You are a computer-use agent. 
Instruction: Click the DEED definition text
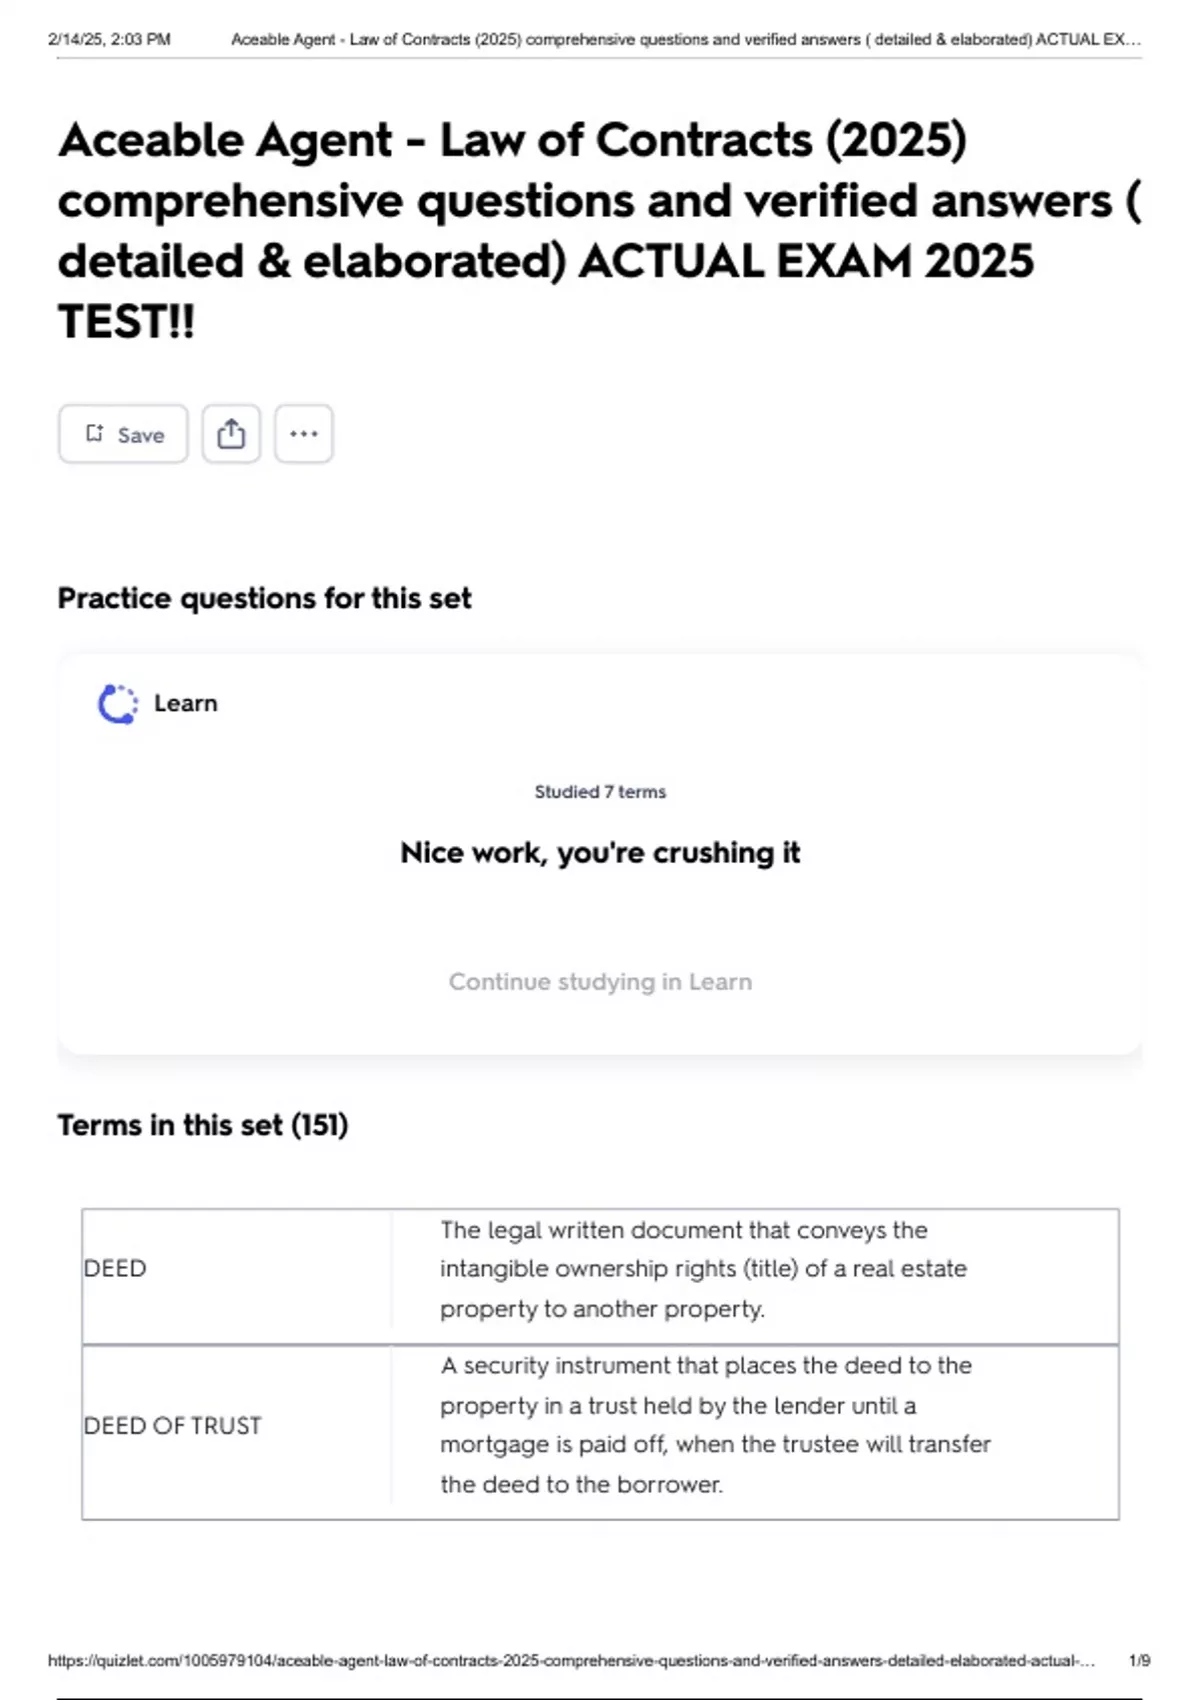click(x=703, y=1269)
